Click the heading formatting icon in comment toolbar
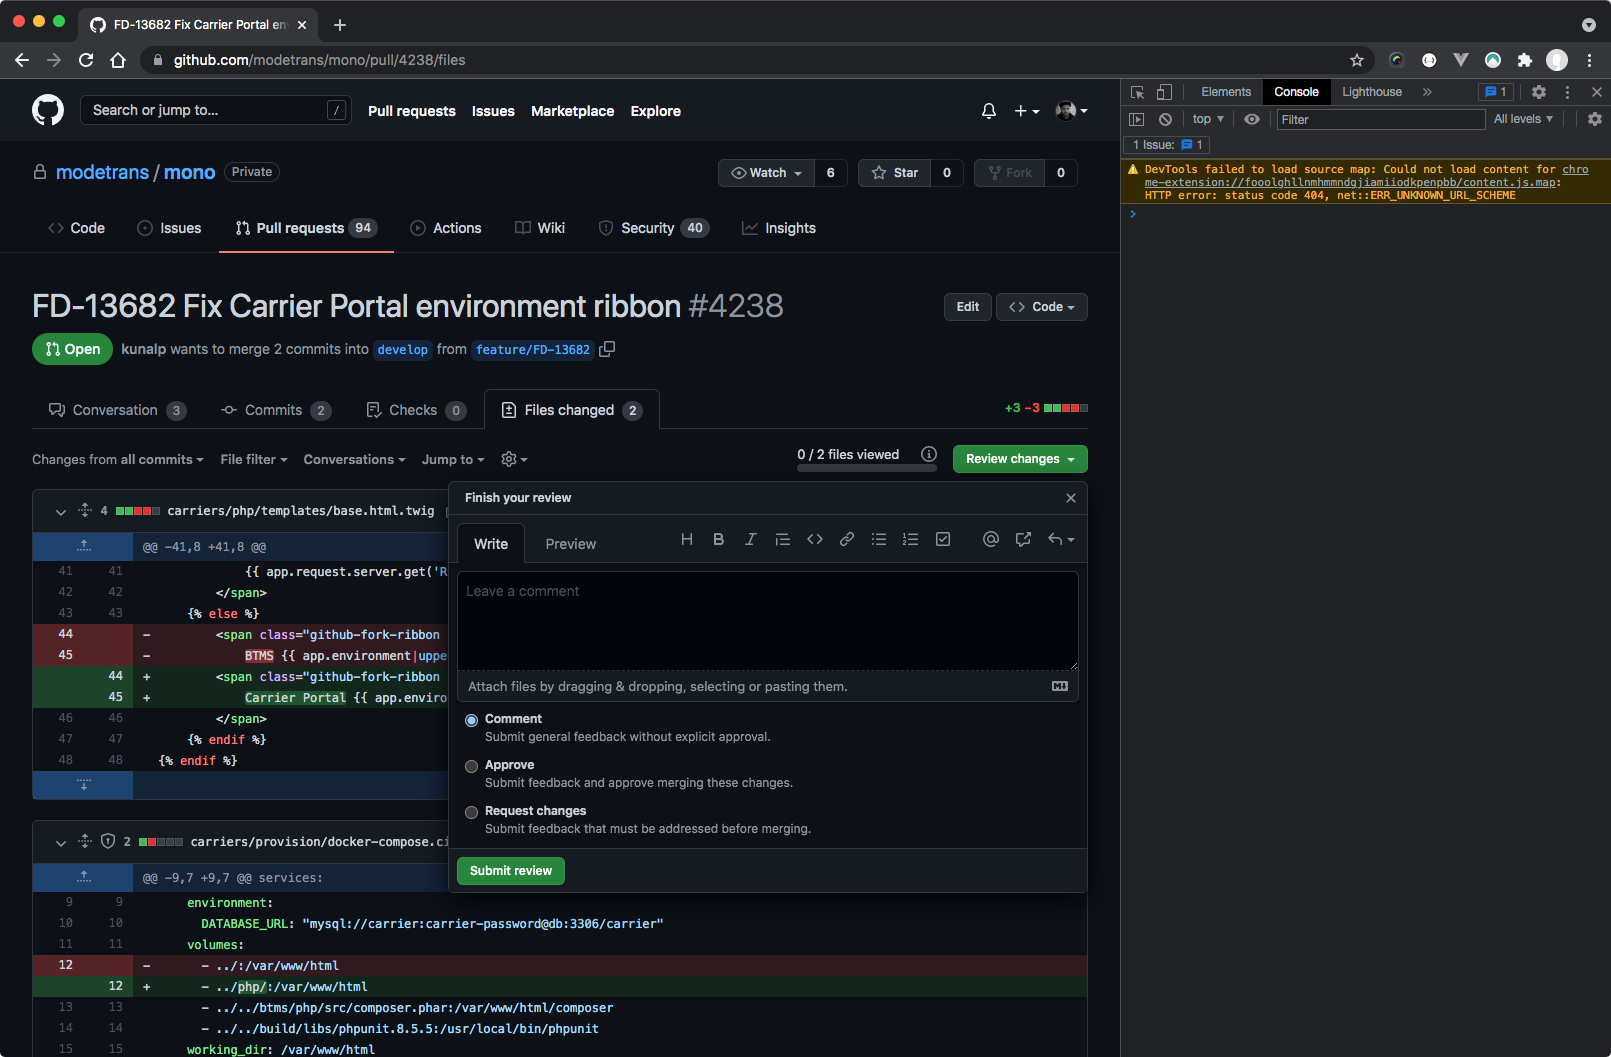Screen dimensions: 1611x1057 [687, 539]
